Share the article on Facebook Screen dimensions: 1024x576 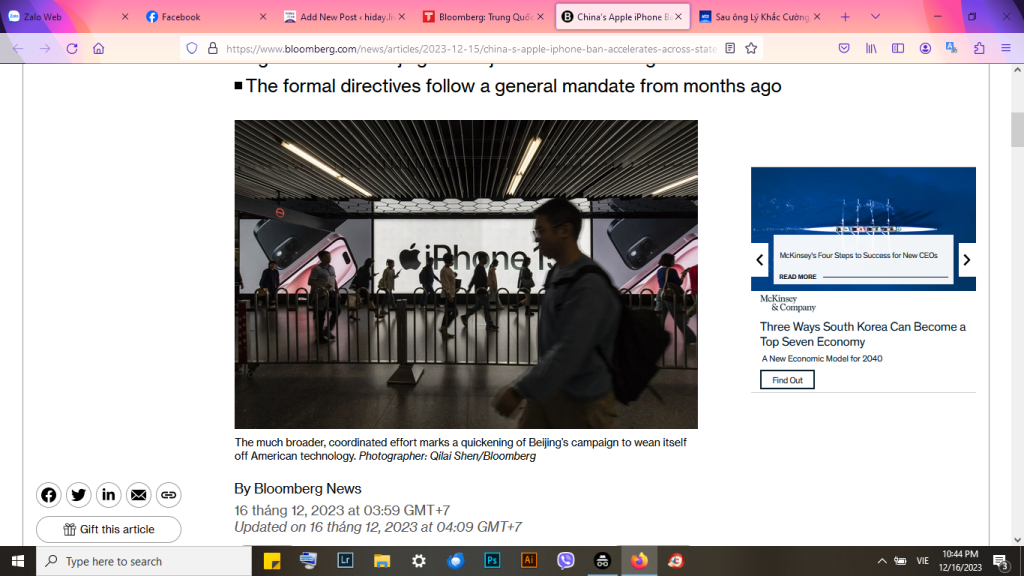49,495
